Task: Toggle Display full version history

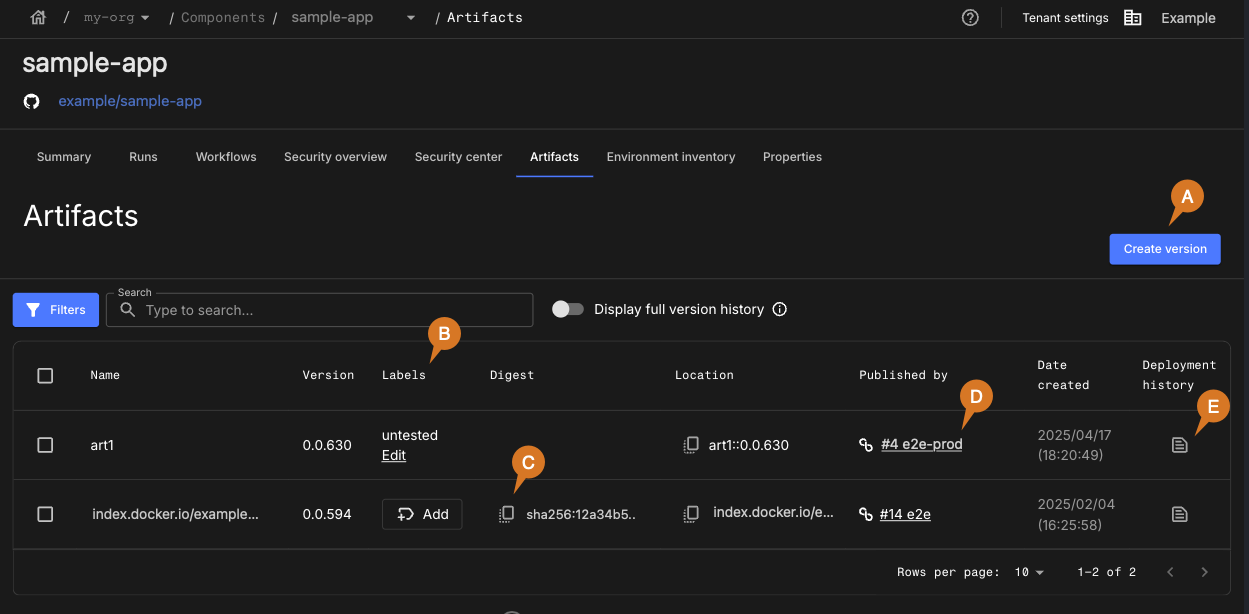Action: coord(568,309)
